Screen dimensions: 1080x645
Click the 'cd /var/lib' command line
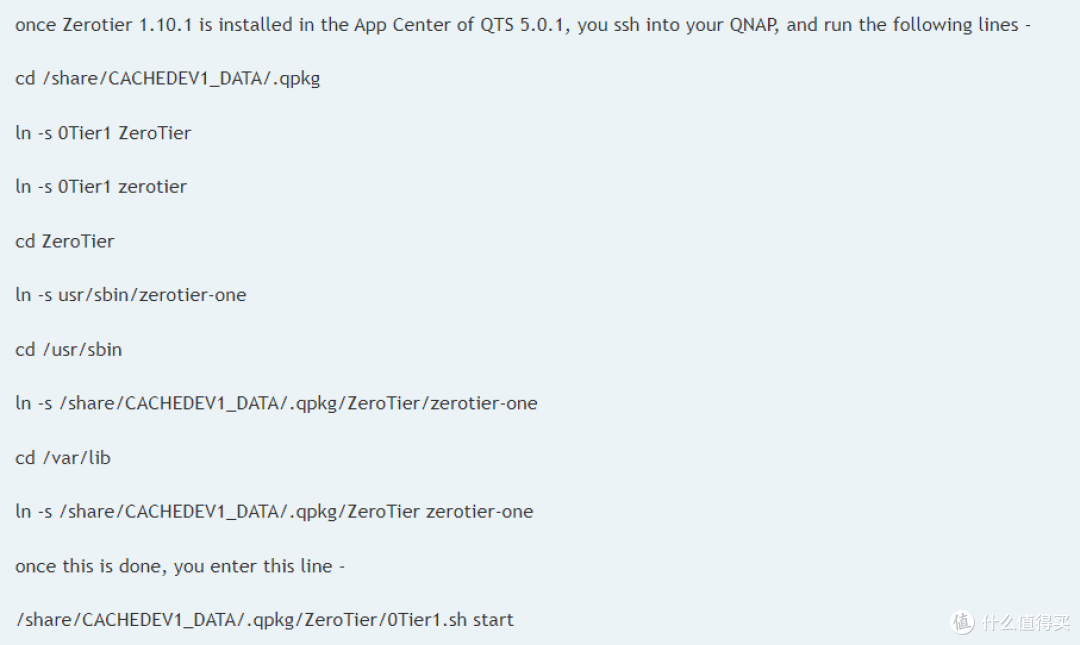point(63,458)
